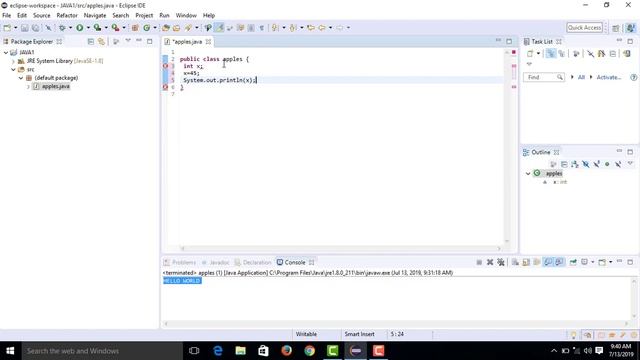Screen dimensions: 640x360
Task: Expand the apples.java tree node
Action: click(28, 87)
